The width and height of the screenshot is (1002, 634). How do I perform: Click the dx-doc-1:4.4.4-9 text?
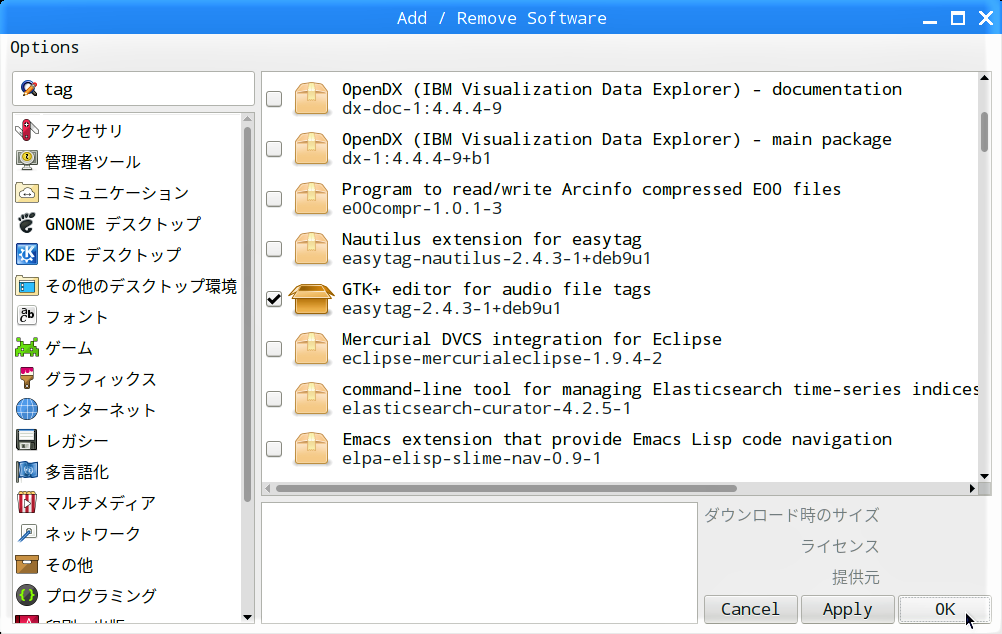(422, 108)
